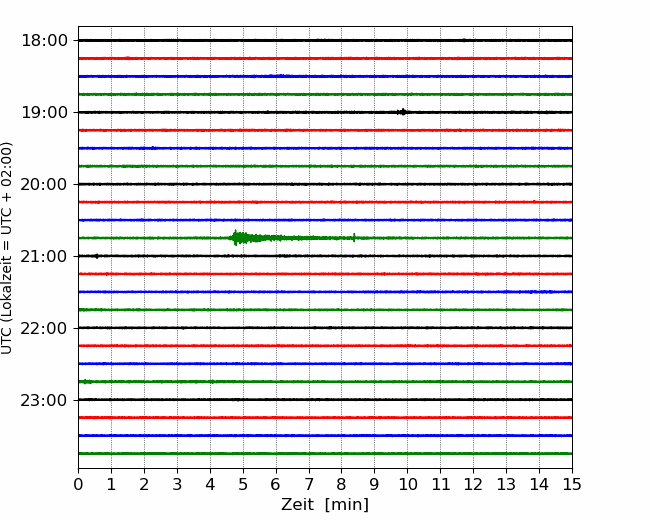Viewport: 650px width, 520px height.
Task: Click the x-axis tick label 12
Action: 473,484
